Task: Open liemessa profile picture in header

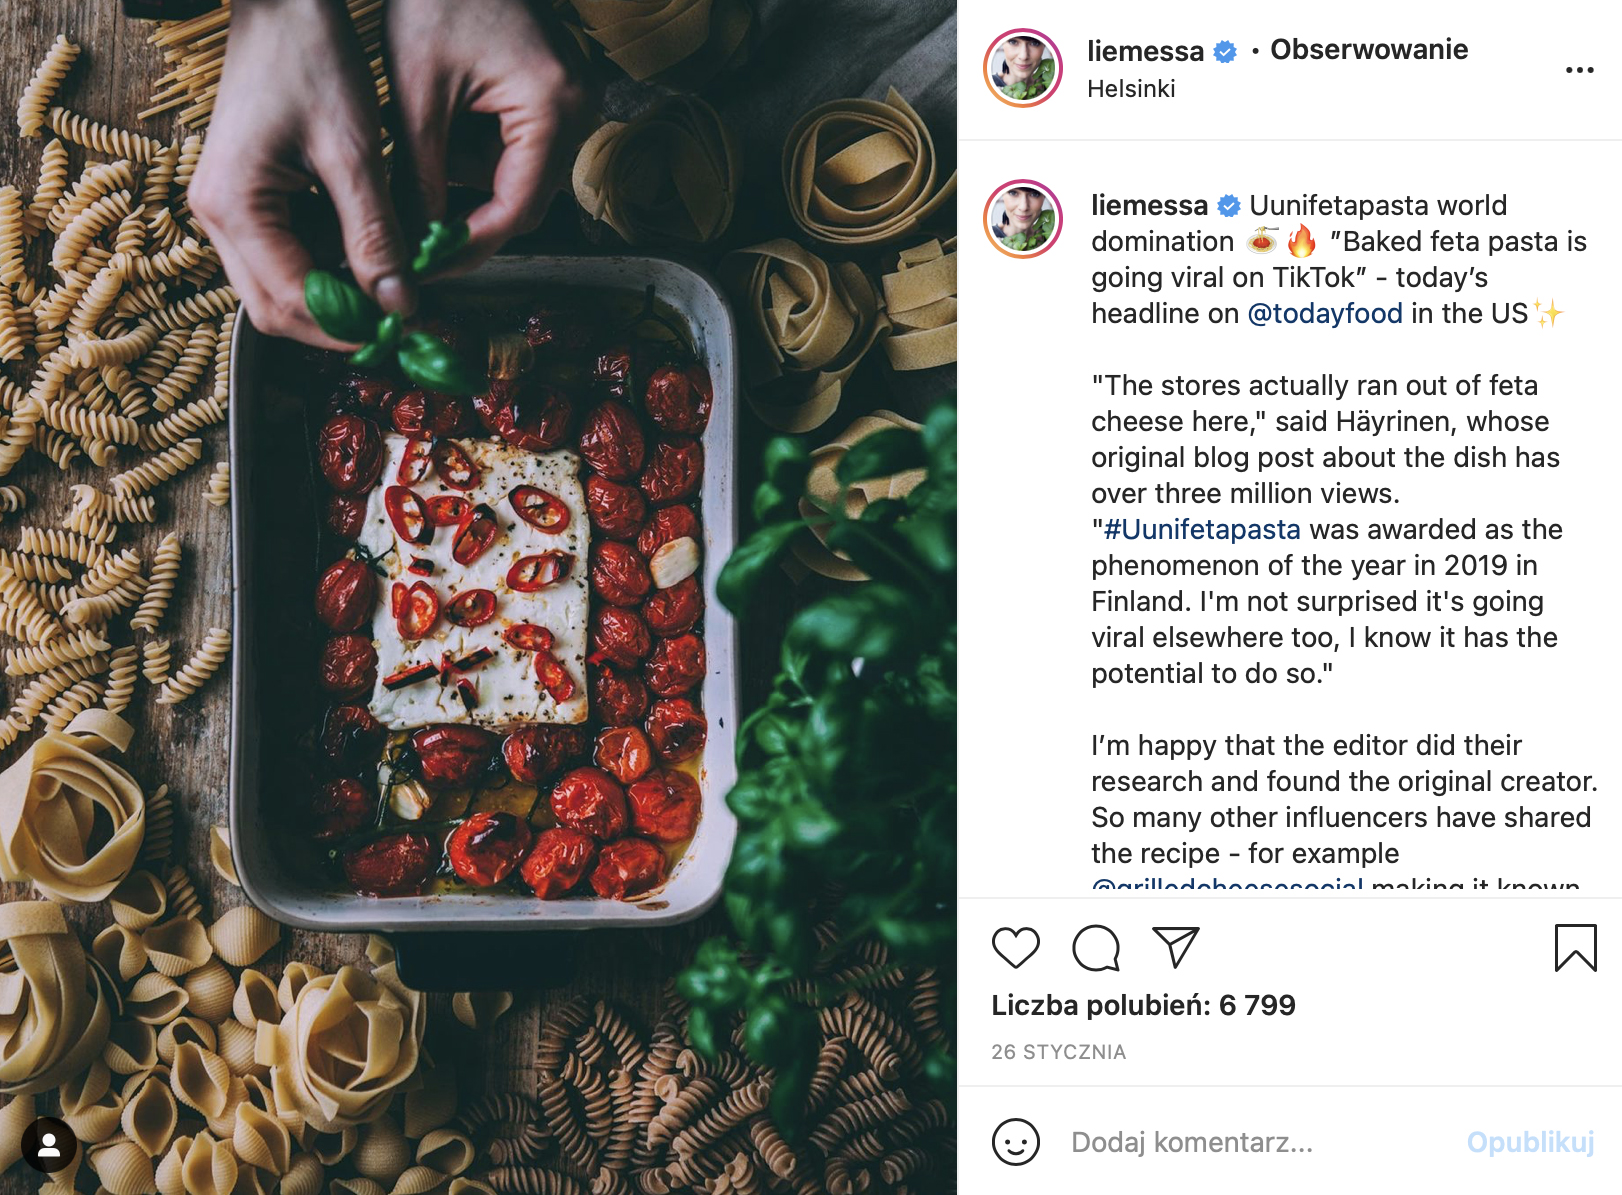Action: (x=1023, y=68)
